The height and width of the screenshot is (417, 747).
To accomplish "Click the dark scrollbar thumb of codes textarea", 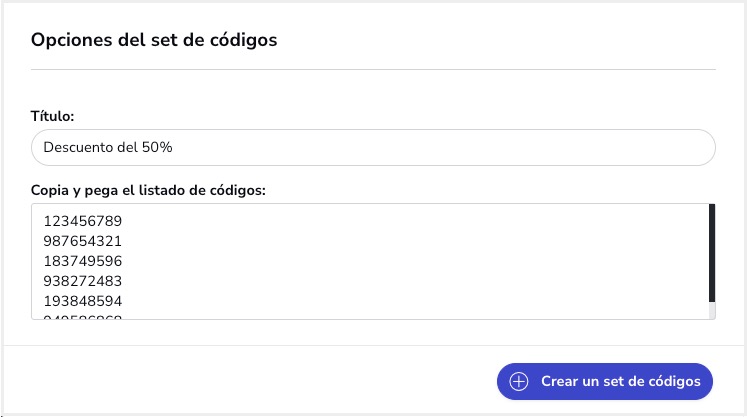I will click(x=712, y=253).
